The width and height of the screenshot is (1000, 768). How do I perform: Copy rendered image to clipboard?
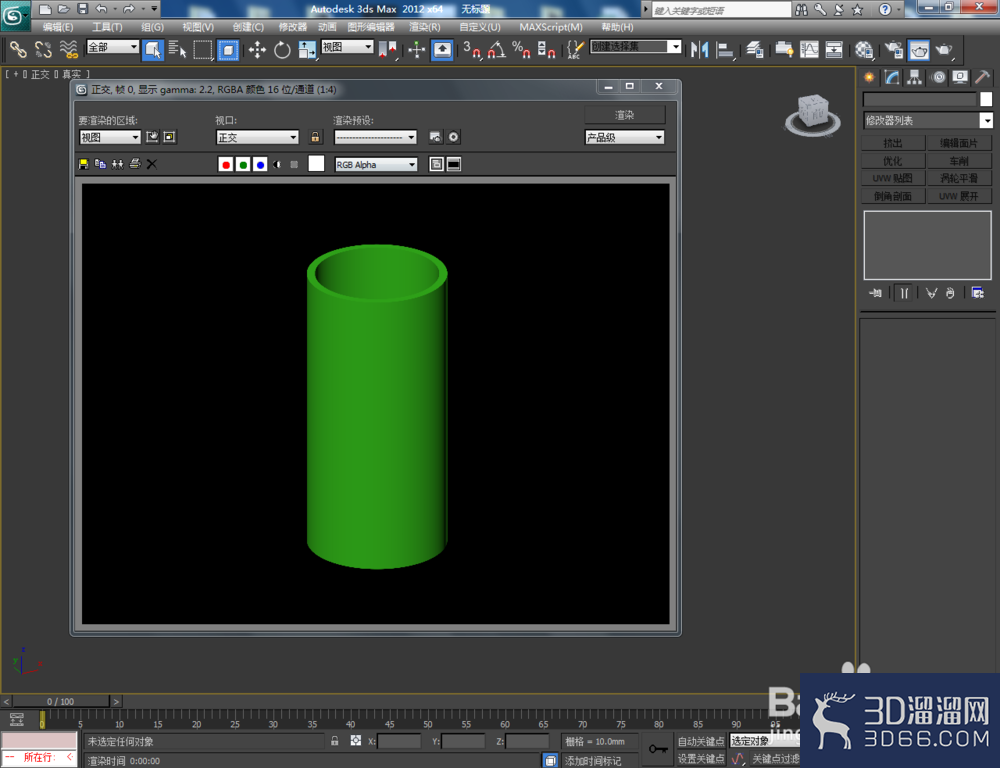100,164
